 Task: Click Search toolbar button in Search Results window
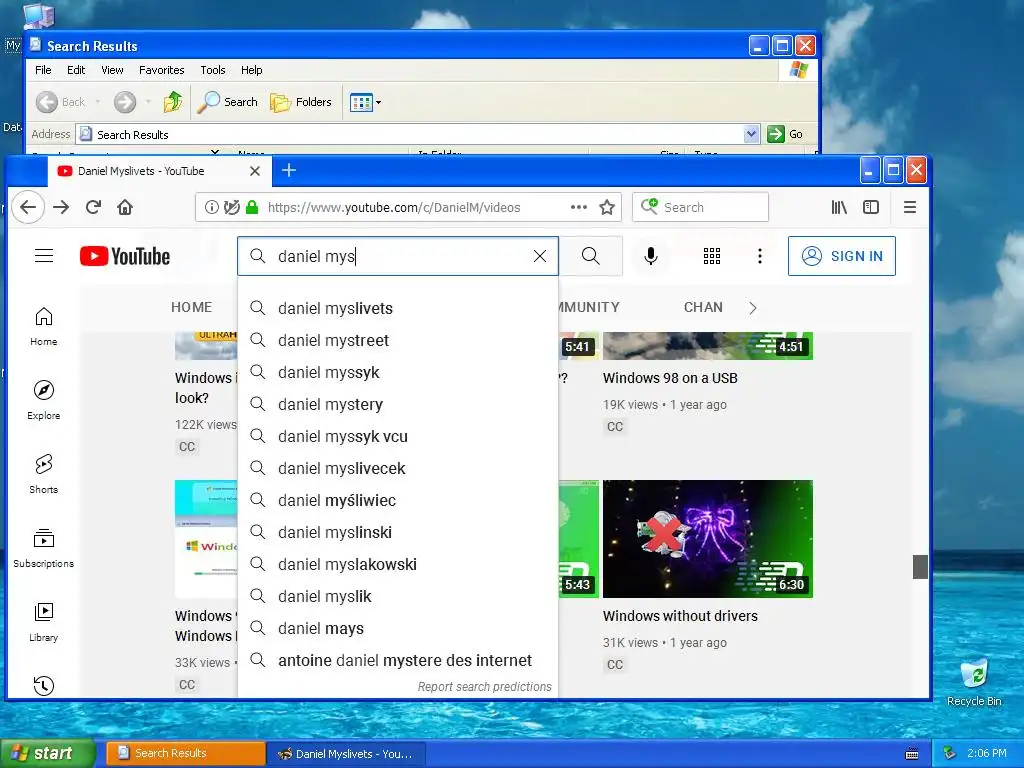[227, 102]
